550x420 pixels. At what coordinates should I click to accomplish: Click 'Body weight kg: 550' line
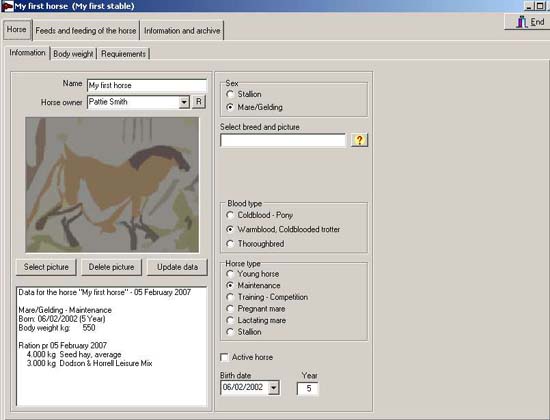[57, 328]
